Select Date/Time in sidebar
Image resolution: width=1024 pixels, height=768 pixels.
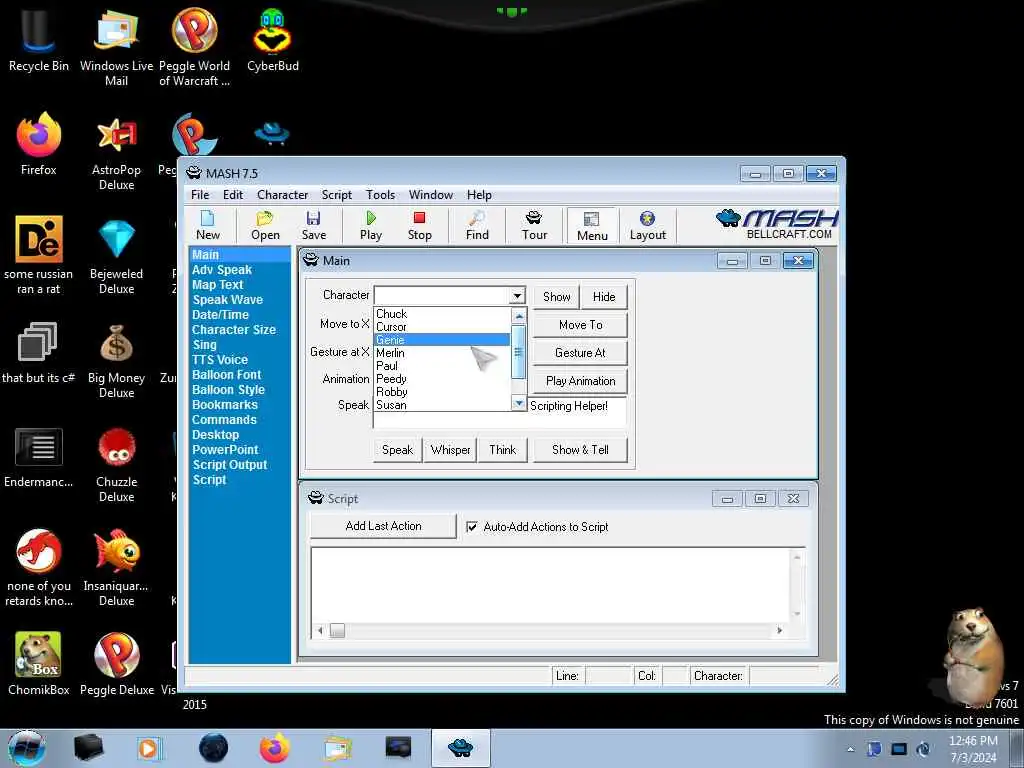click(x=220, y=315)
